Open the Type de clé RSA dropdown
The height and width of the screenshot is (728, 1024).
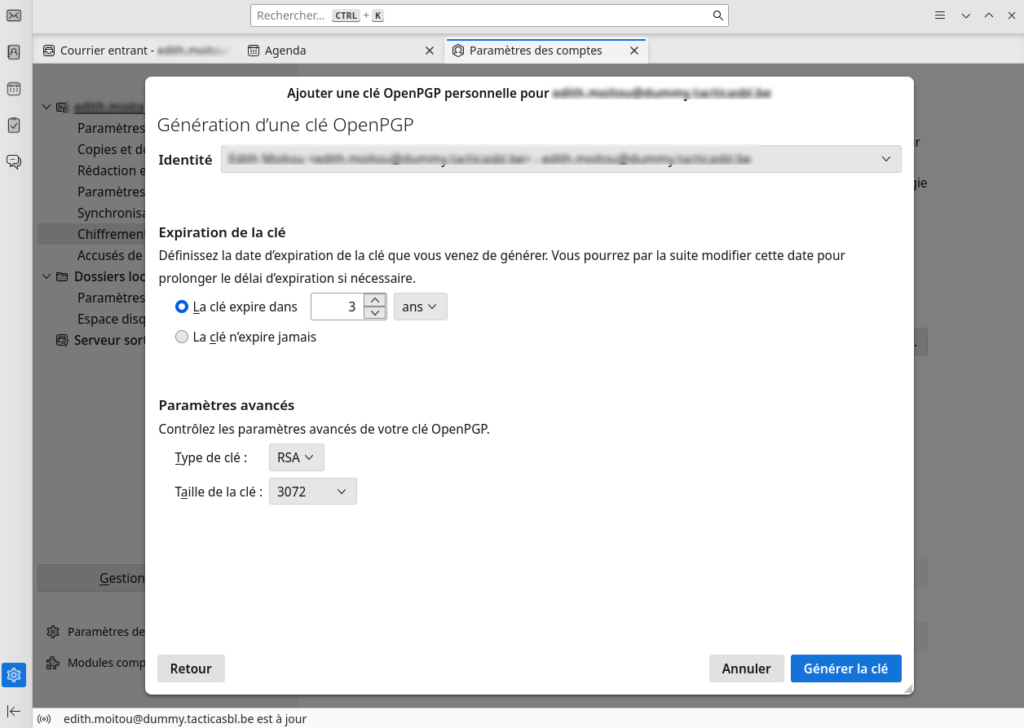(x=296, y=458)
